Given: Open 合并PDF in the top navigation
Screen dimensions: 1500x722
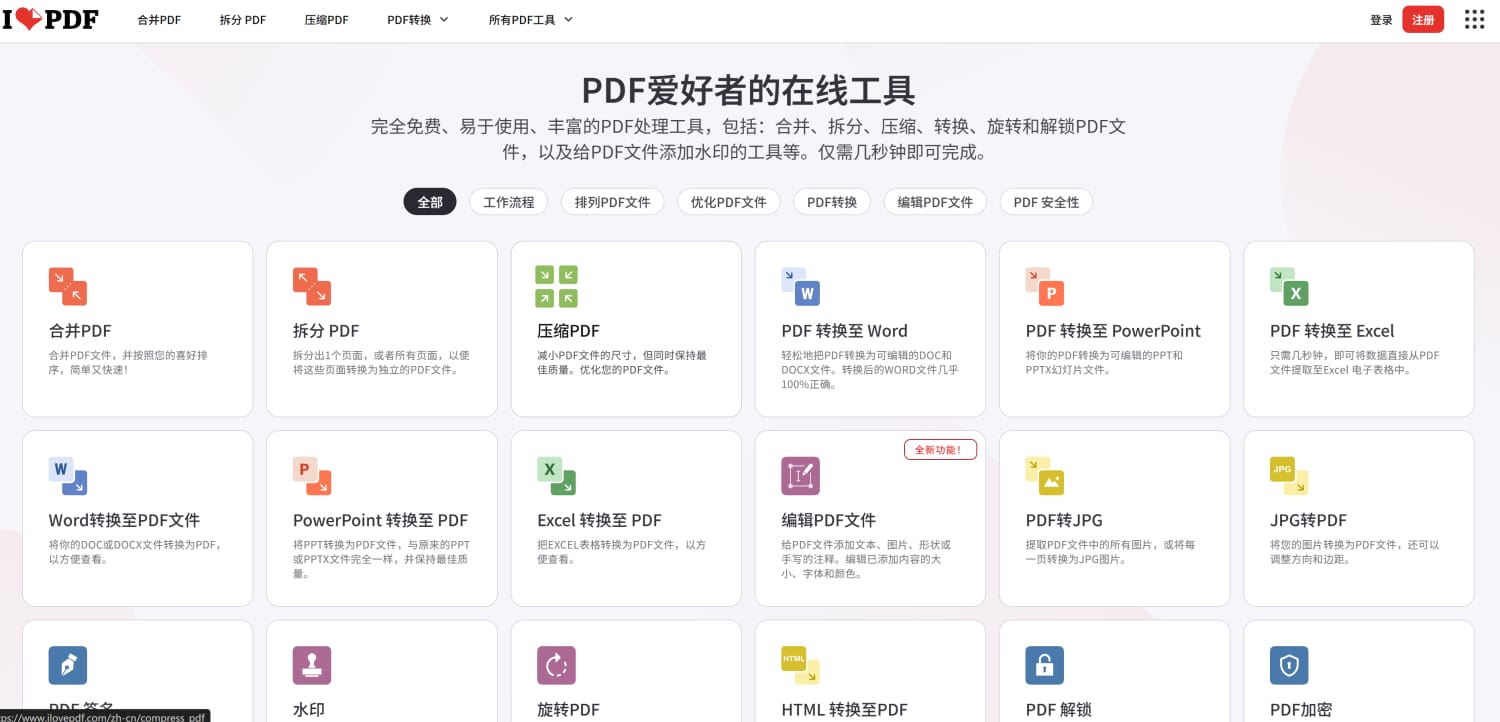Looking at the screenshot, I should click(x=159, y=19).
